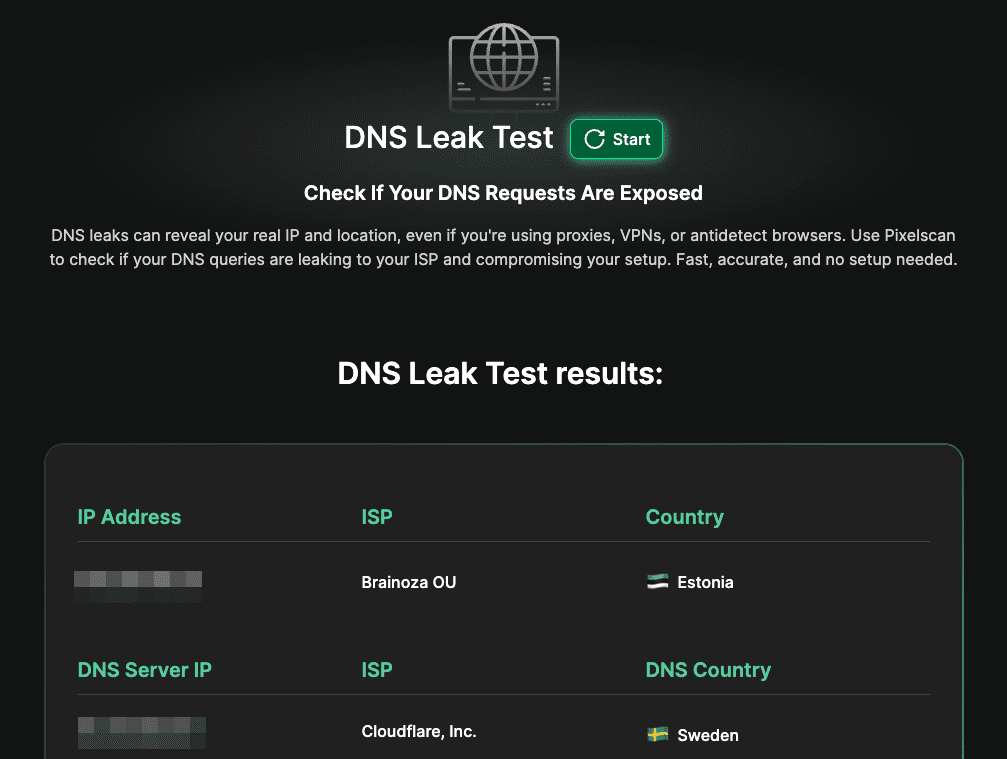The width and height of the screenshot is (1007, 759).
Task: Click the refresh arrow icon in Start button
Action: coord(594,139)
